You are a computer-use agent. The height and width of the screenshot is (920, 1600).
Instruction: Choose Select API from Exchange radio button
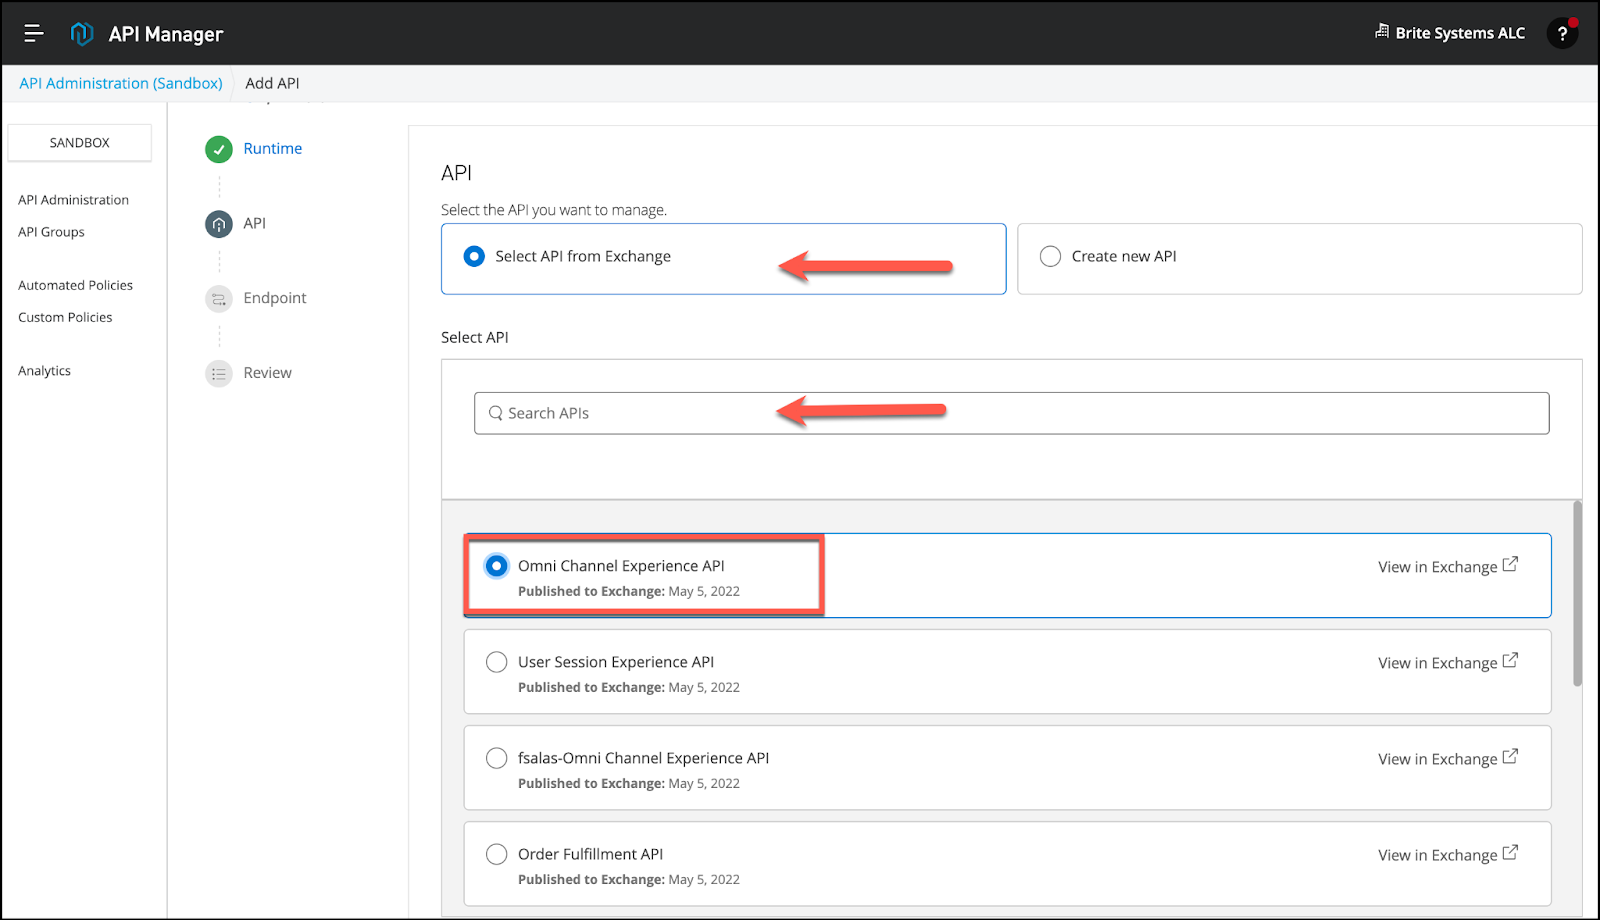click(474, 257)
